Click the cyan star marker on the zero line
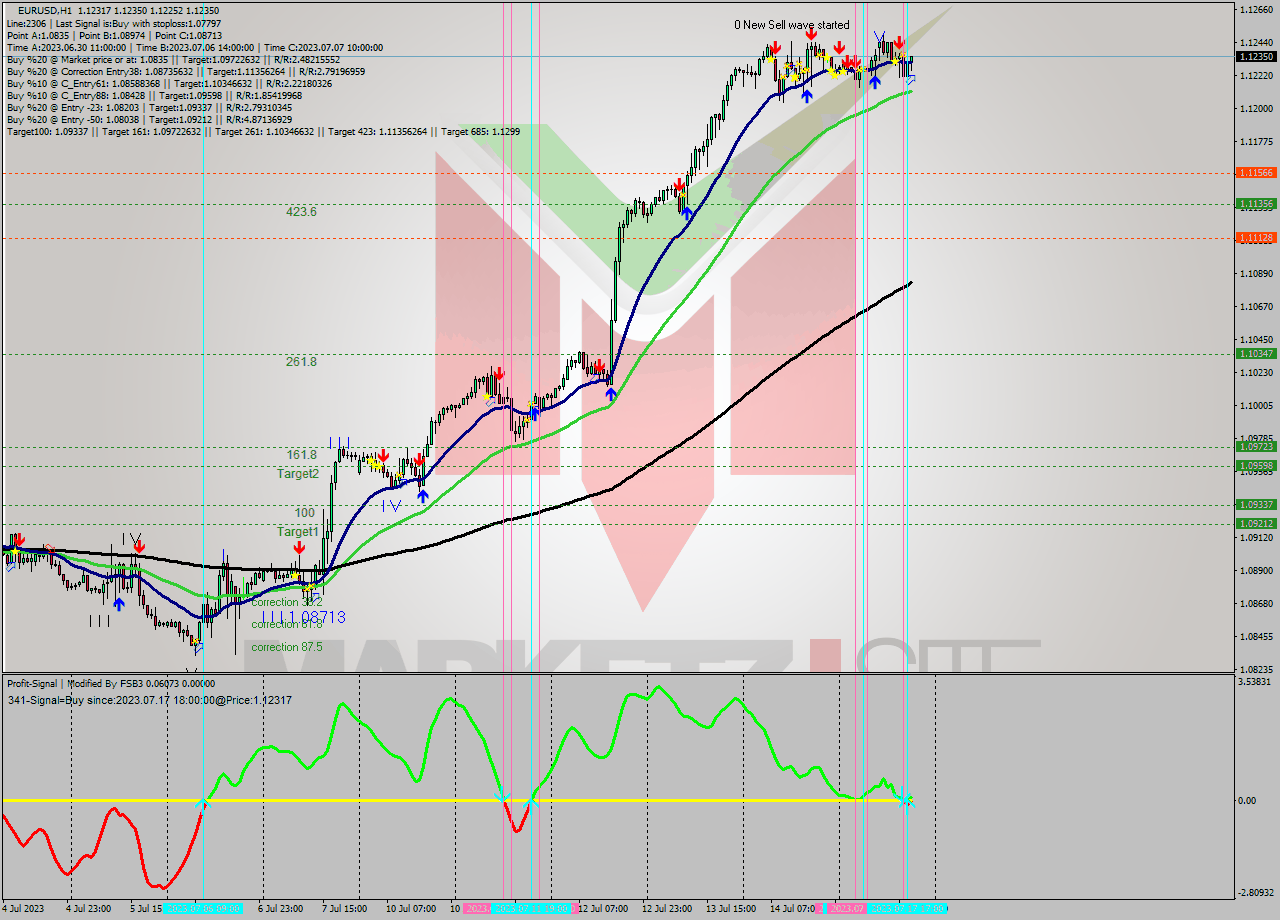1280x920 pixels. pos(905,800)
